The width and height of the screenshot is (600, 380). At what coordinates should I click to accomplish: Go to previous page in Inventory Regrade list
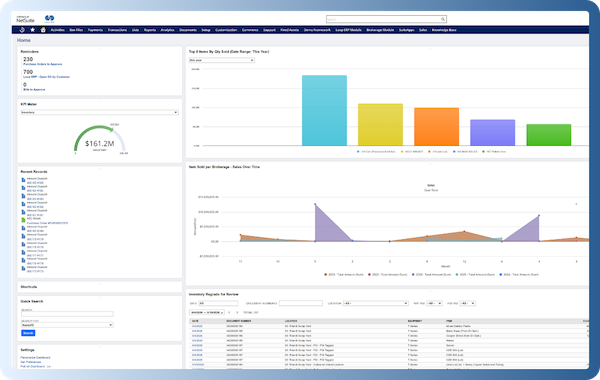(x=229, y=313)
